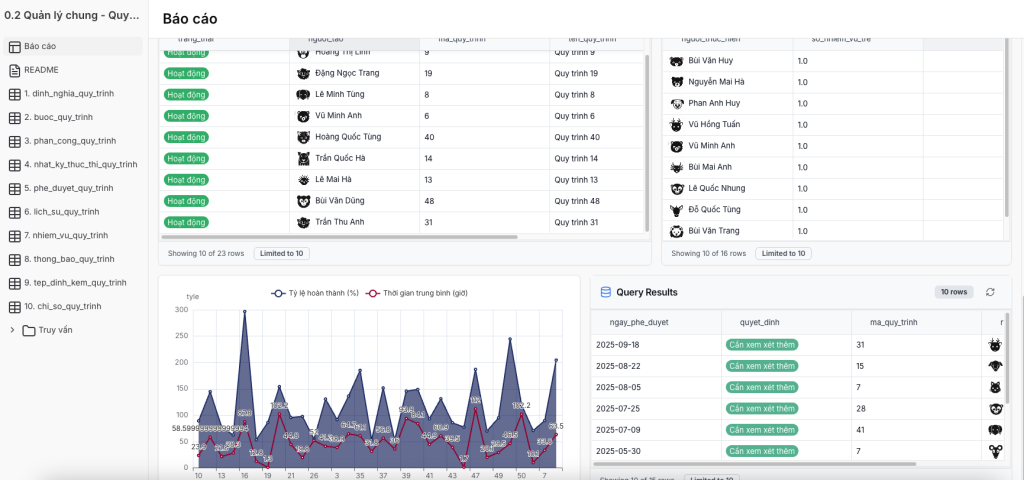The height and width of the screenshot is (480, 1024).
Task: Click avatar icon next to Nguyễn Mai Hà
Action: 677,82
